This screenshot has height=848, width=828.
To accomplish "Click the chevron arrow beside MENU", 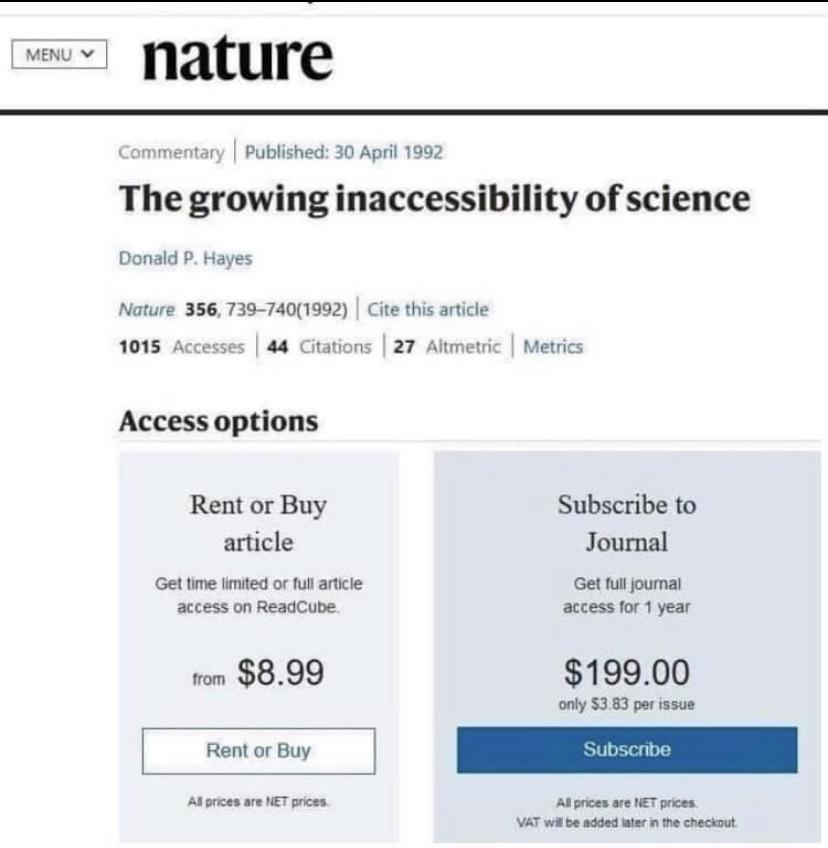I will click(87, 54).
